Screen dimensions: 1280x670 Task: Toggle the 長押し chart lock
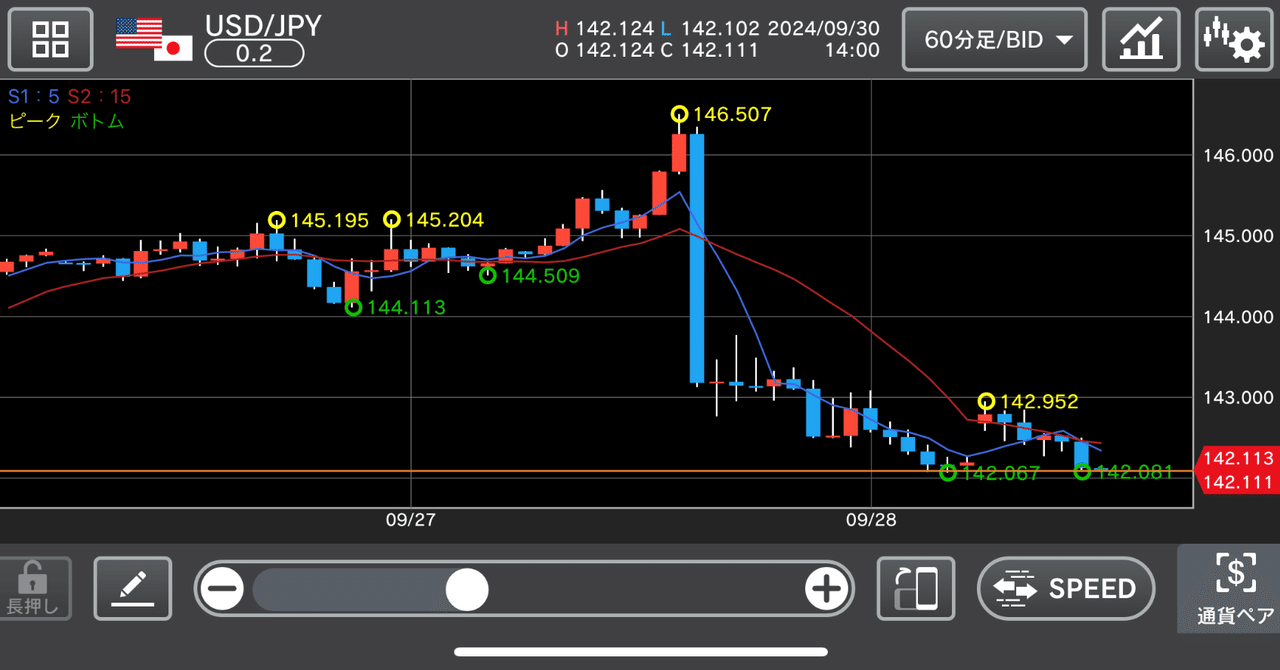tap(35, 589)
